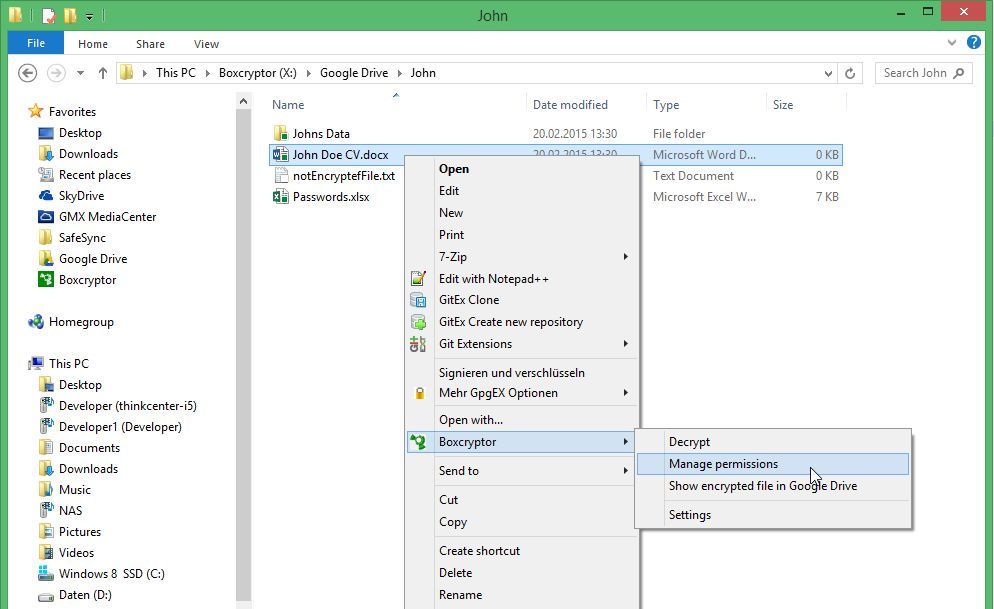This screenshot has height=609, width=994.
Task: Open the address bar history dropdown
Action: [826, 73]
